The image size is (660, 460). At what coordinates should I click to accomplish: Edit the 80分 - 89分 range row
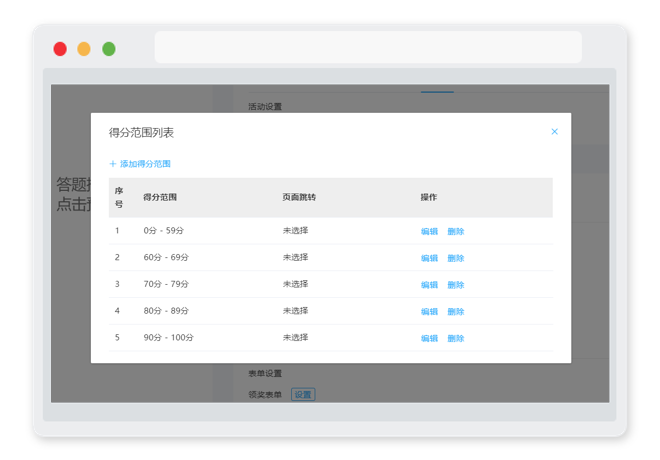tap(429, 311)
